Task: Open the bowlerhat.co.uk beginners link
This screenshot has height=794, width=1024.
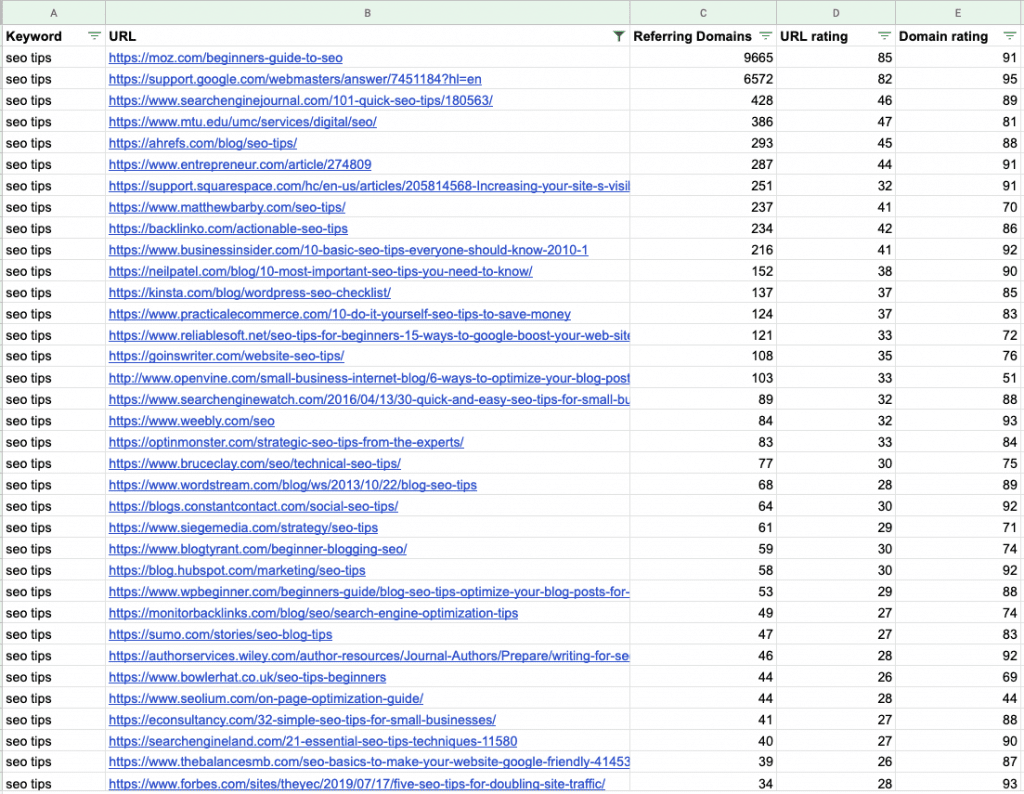Action: point(247,677)
